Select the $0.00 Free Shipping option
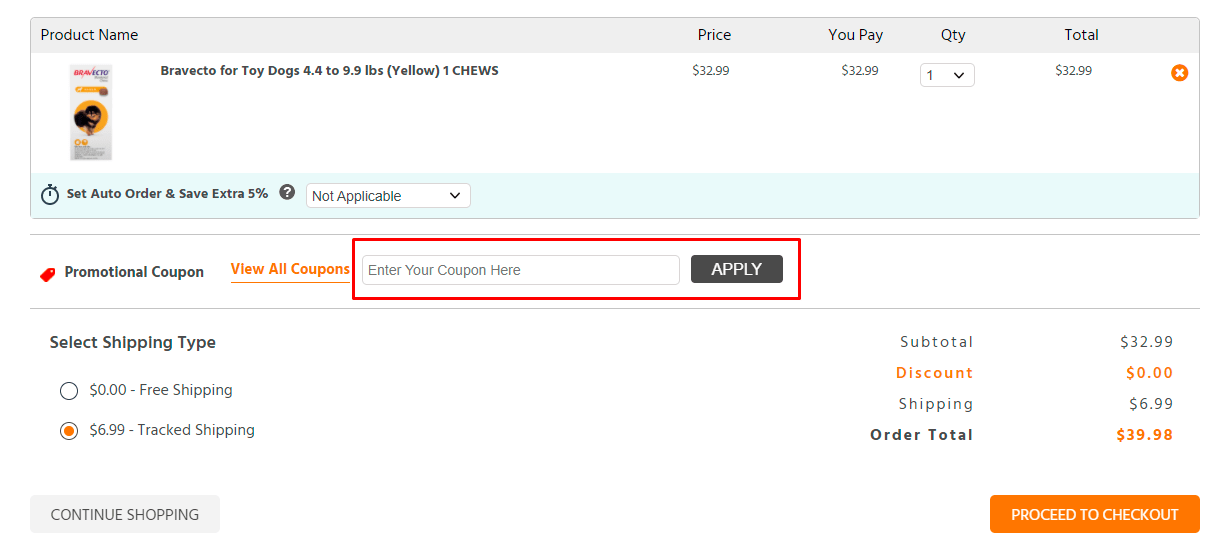 [x=69, y=391]
